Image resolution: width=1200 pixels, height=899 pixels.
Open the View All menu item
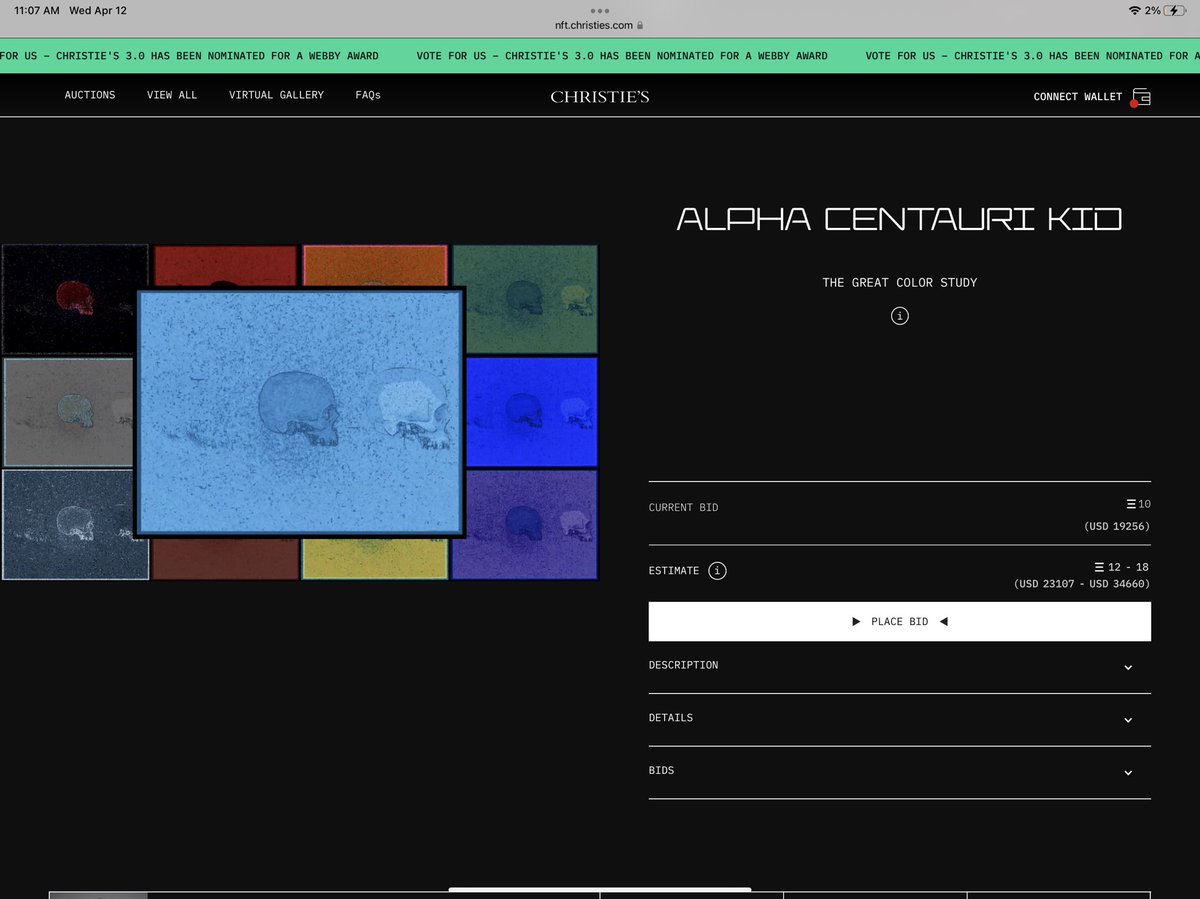(x=172, y=95)
